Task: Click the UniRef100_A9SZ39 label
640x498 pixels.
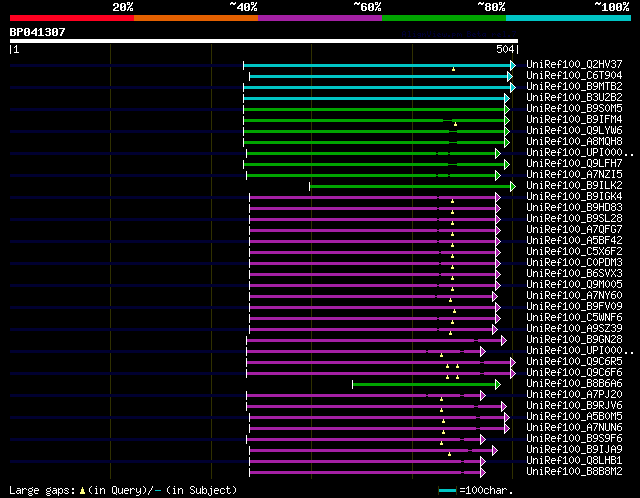Action: [574, 329]
